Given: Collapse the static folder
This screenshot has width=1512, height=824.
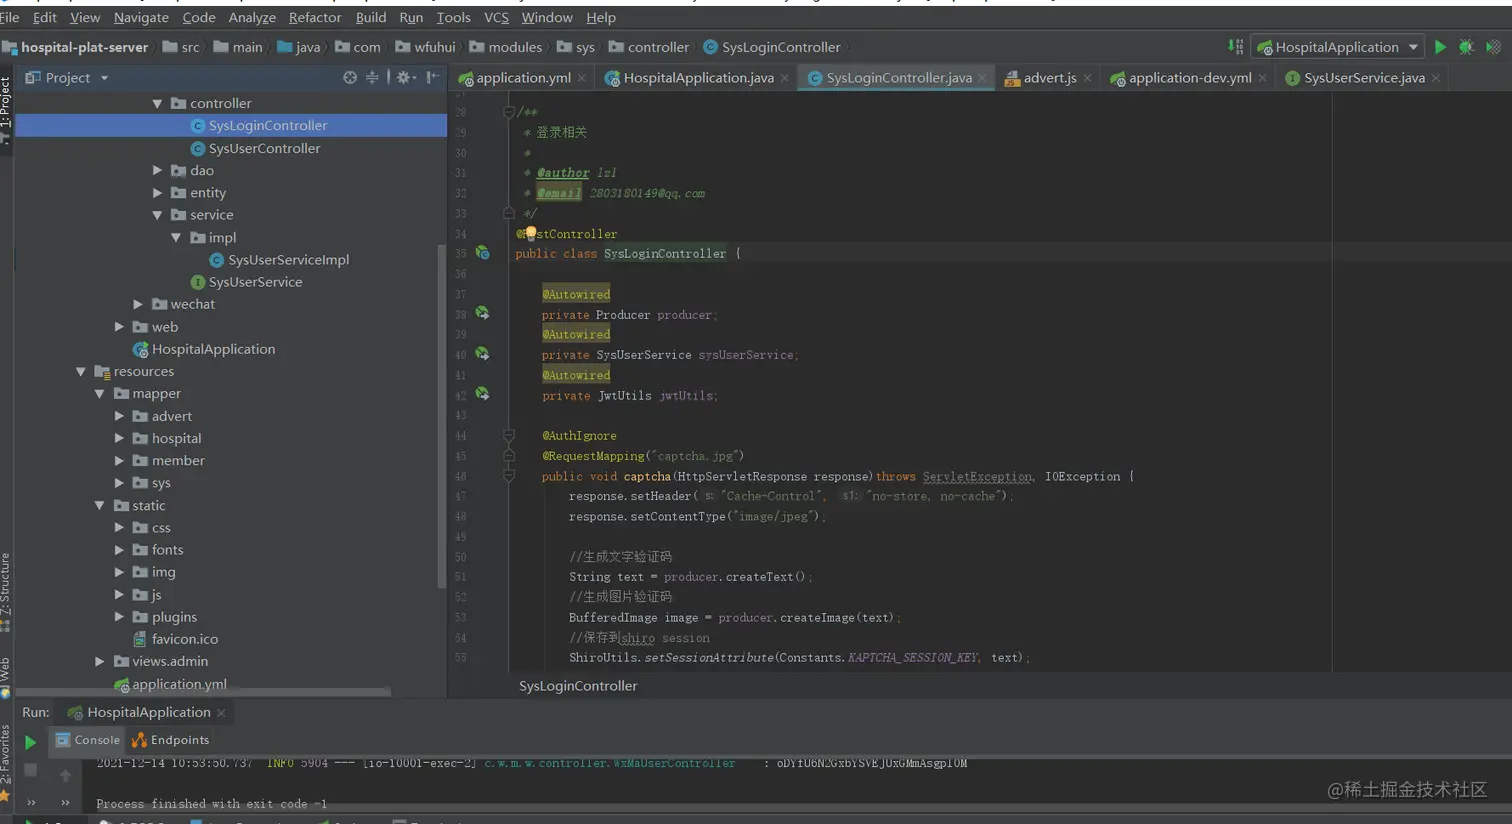Looking at the screenshot, I should pos(100,505).
